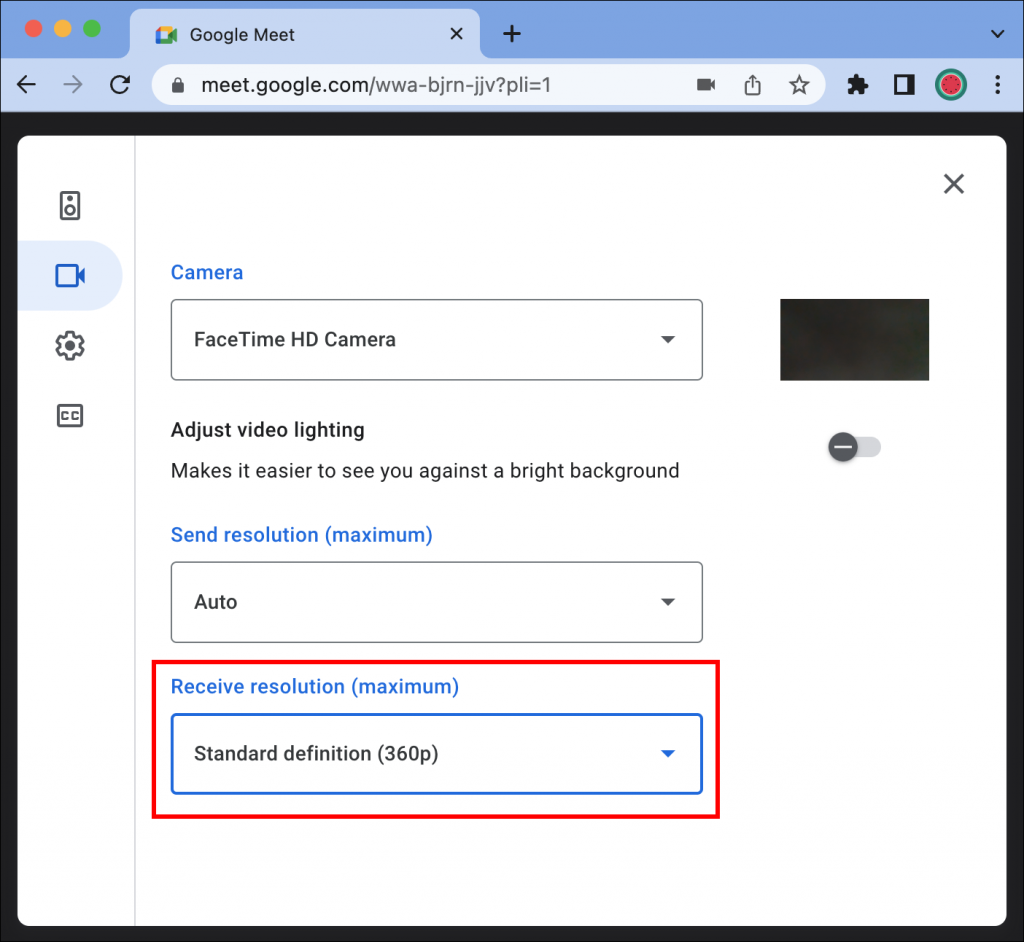Open the Chrome side panel icon

pyautogui.click(x=904, y=85)
